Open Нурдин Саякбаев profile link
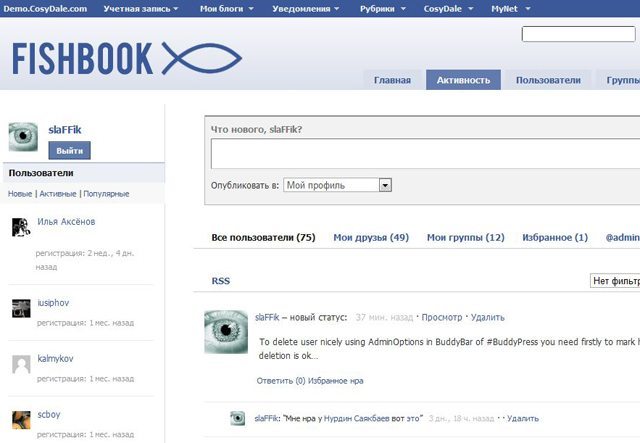This screenshot has width=640, height=443. [357, 419]
